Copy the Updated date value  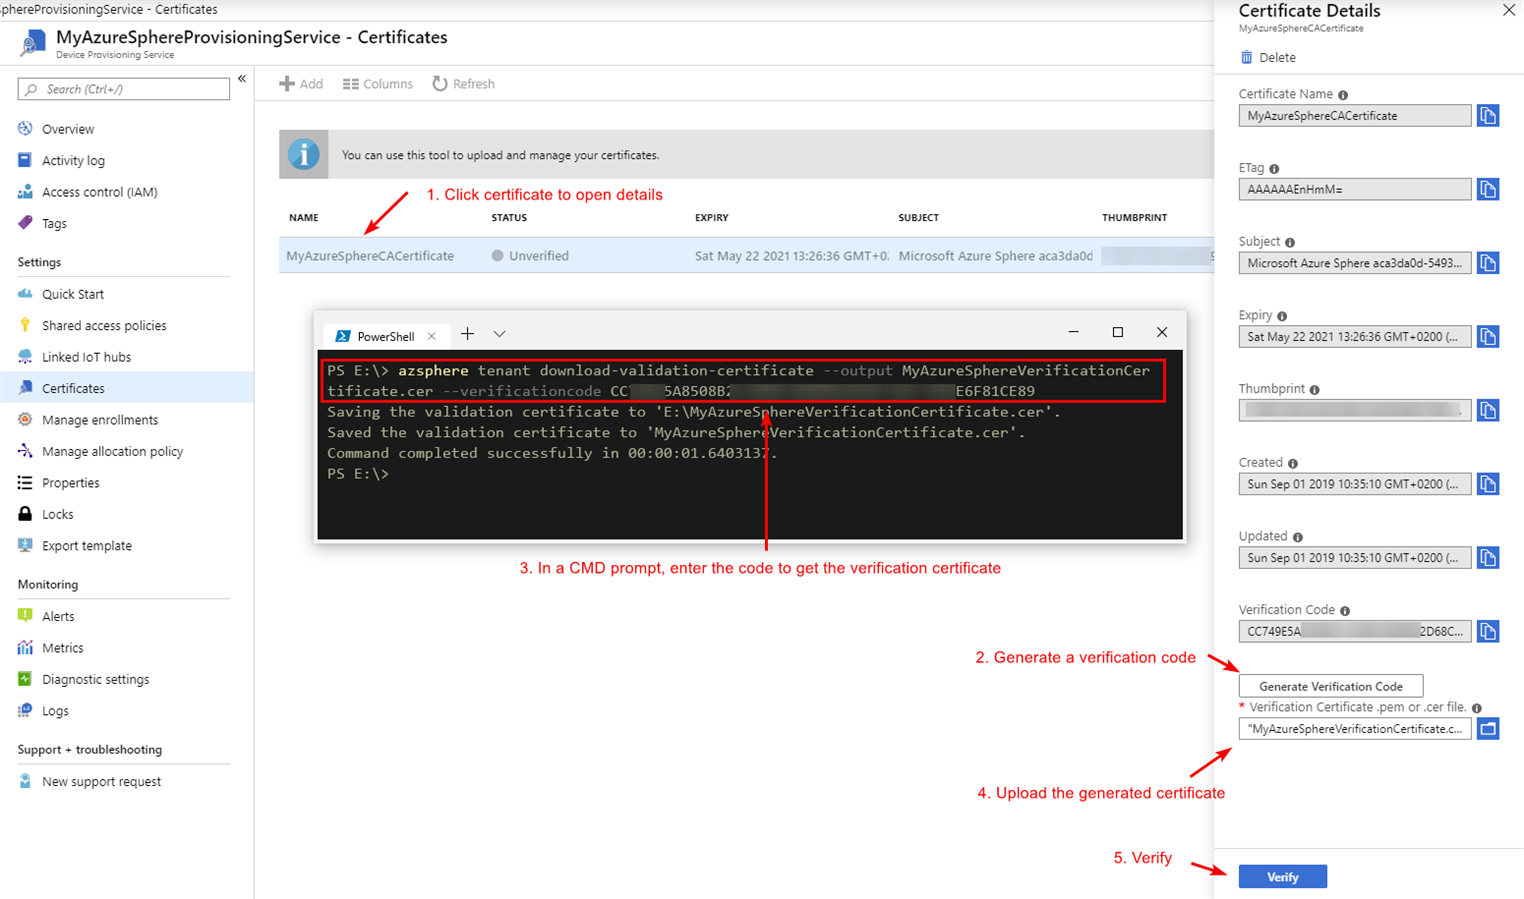[x=1488, y=558]
